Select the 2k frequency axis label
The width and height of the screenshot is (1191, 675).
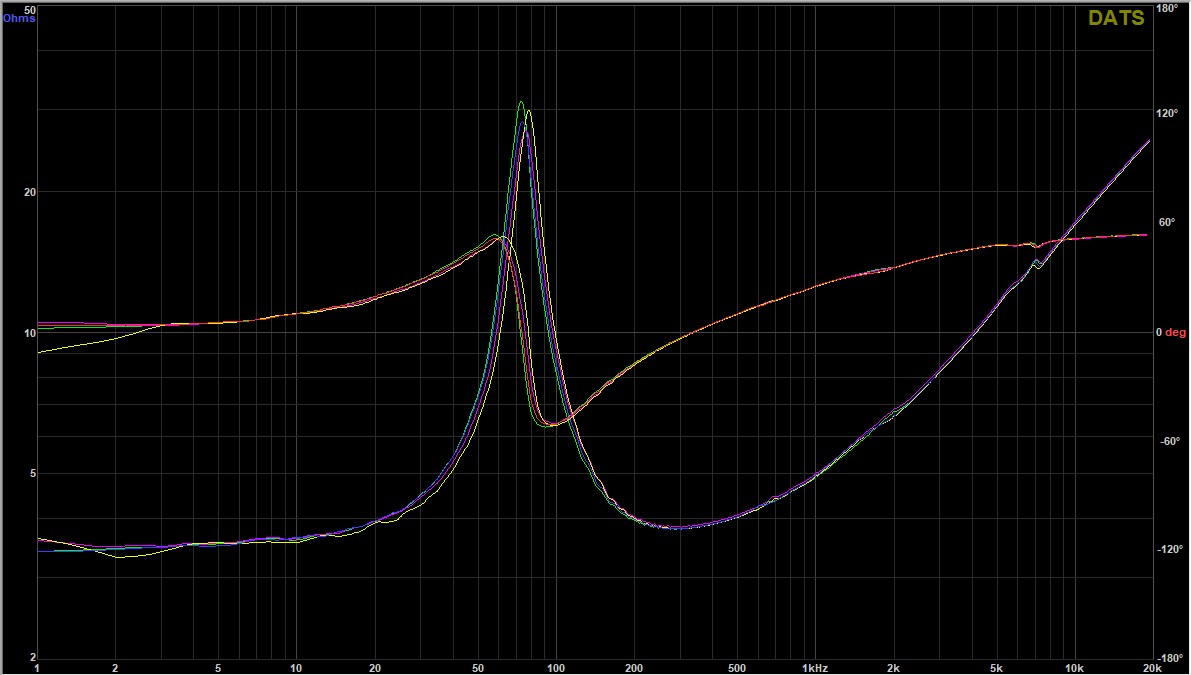[x=893, y=667]
